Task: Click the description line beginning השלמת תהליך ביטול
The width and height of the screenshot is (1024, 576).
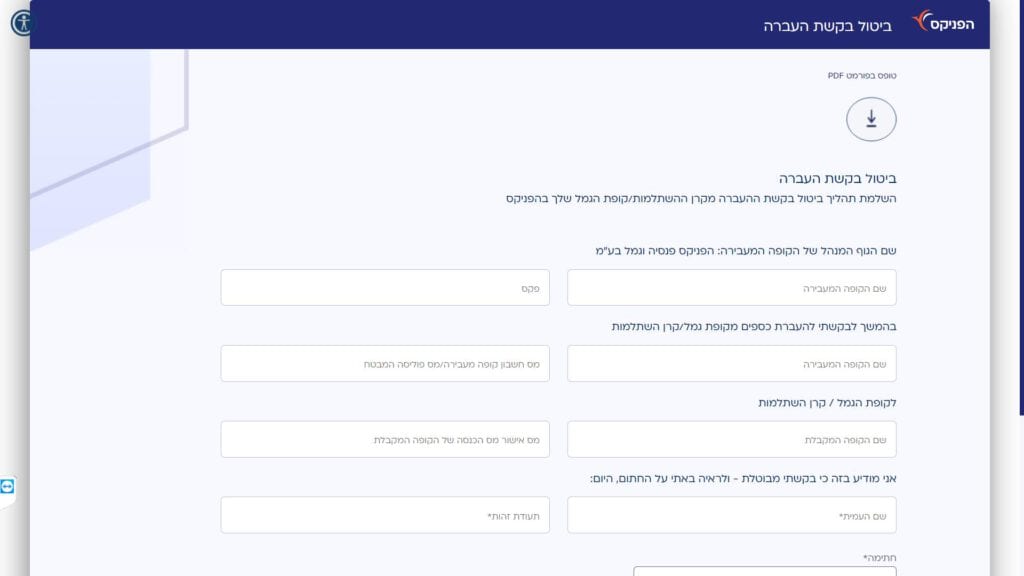Action: tap(701, 199)
